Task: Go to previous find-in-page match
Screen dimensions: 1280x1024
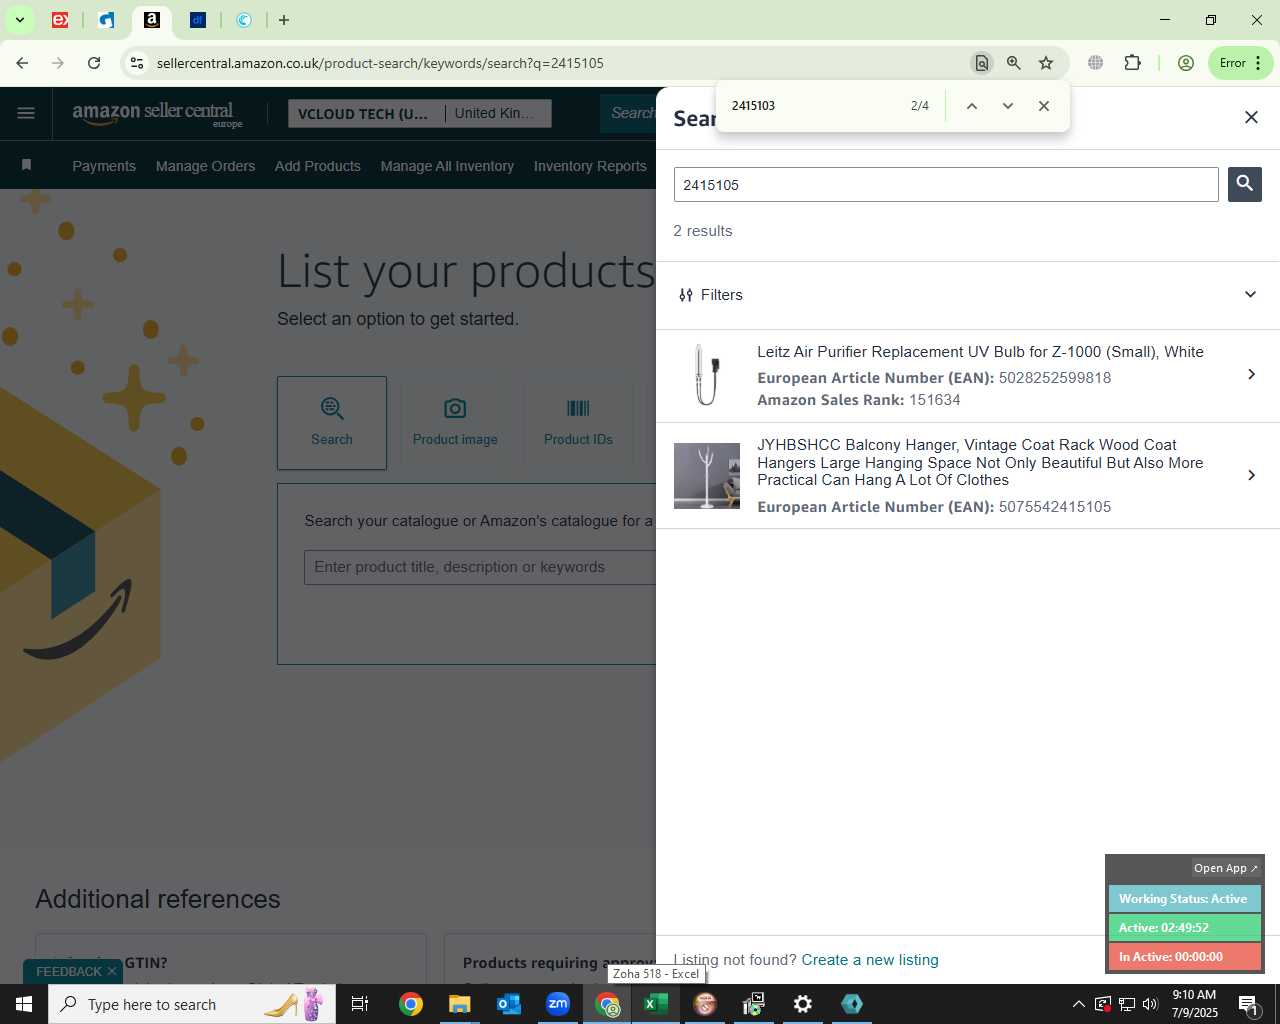Action: click(971, 106)
